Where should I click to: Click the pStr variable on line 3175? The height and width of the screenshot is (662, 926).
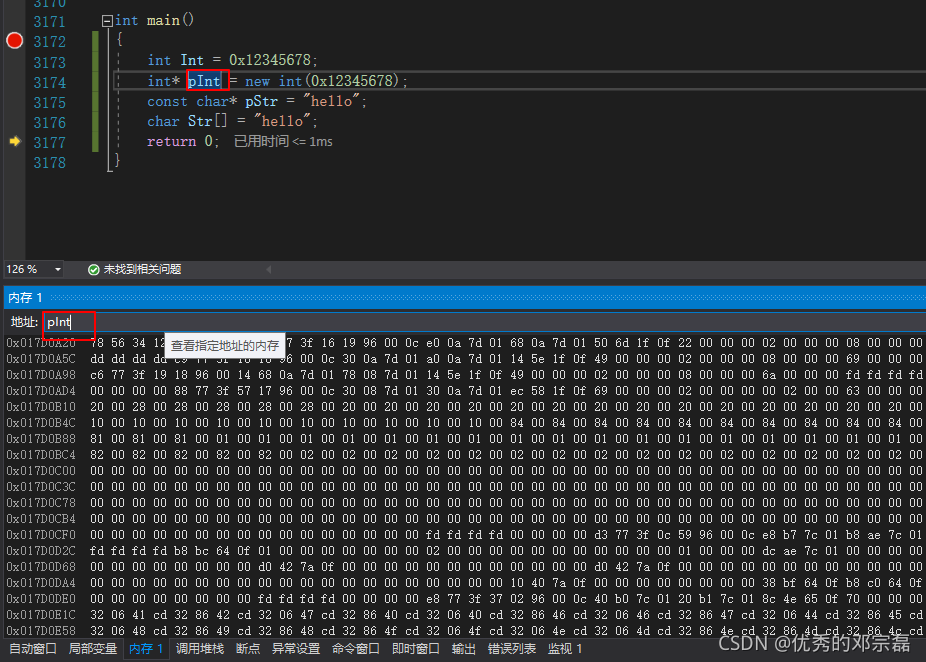tap(261, 102)
